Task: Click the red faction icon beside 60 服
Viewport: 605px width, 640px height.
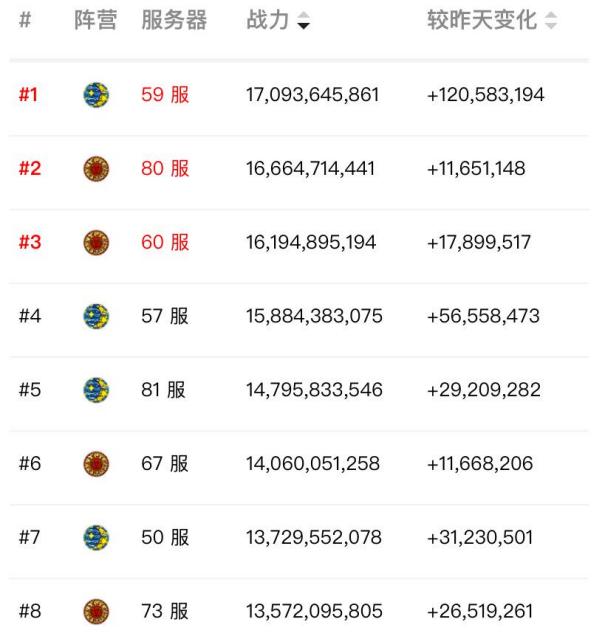Action: 97,243
